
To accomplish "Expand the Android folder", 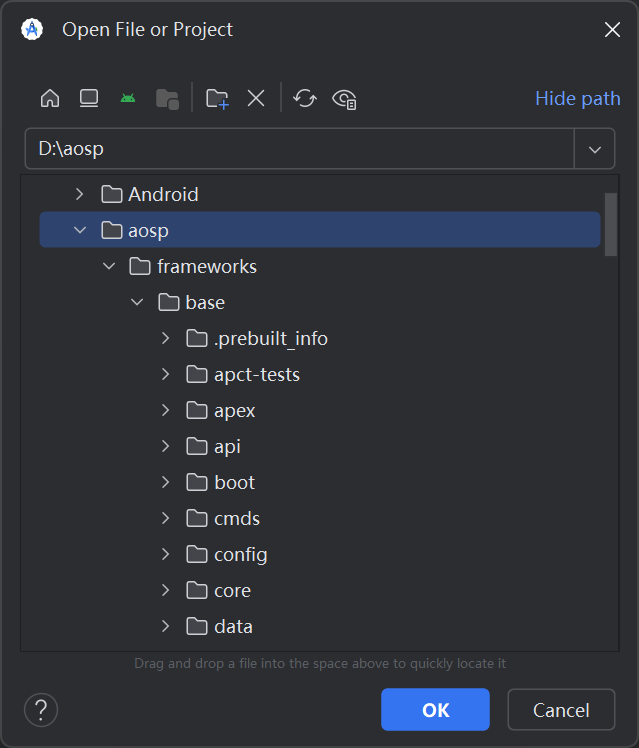I will coord(80,194).
